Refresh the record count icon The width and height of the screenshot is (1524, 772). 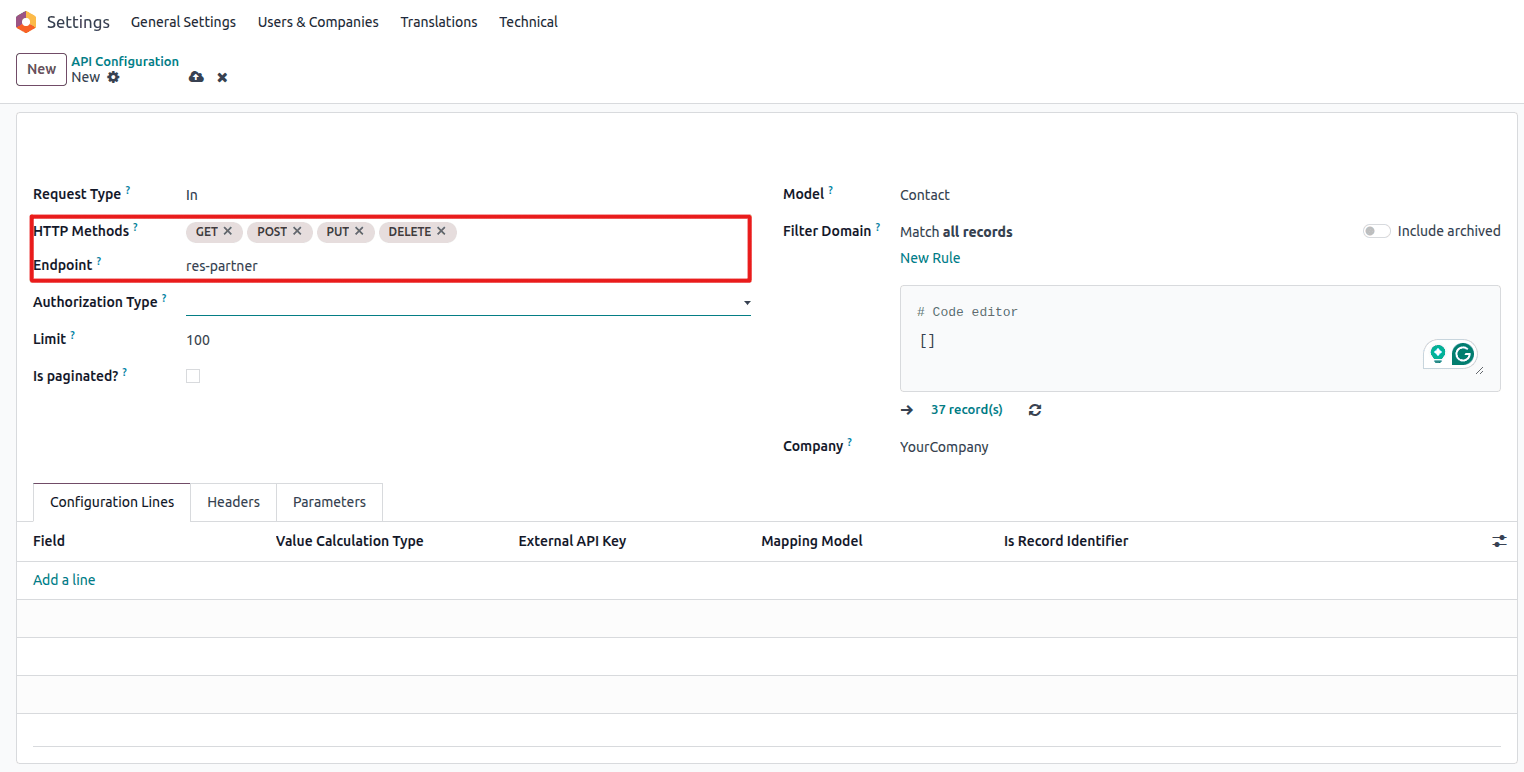(x=1035, y=410)
